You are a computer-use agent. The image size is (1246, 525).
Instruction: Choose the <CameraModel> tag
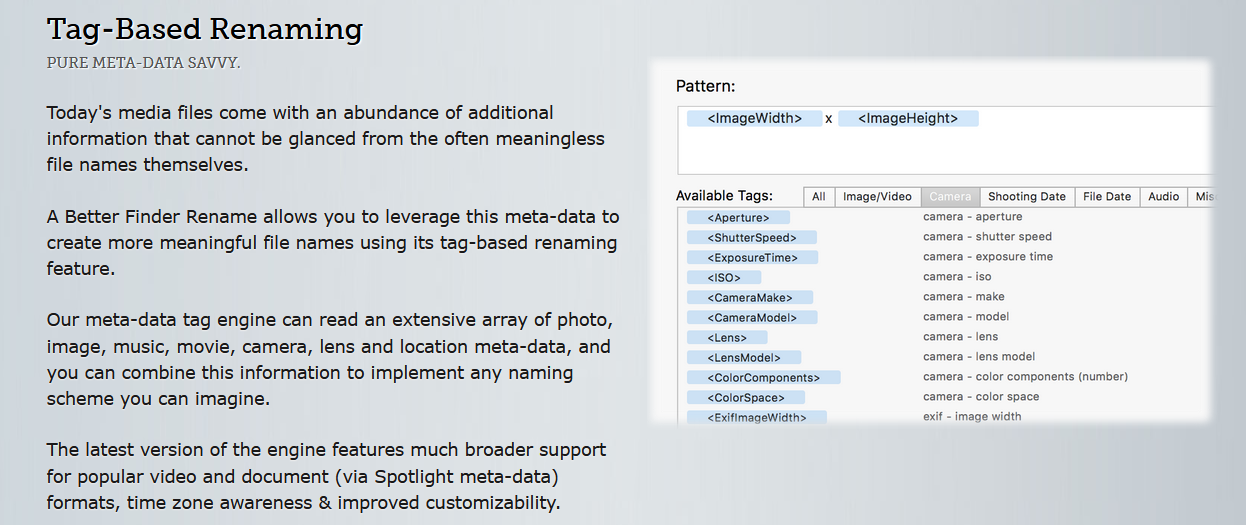point(752,317)
